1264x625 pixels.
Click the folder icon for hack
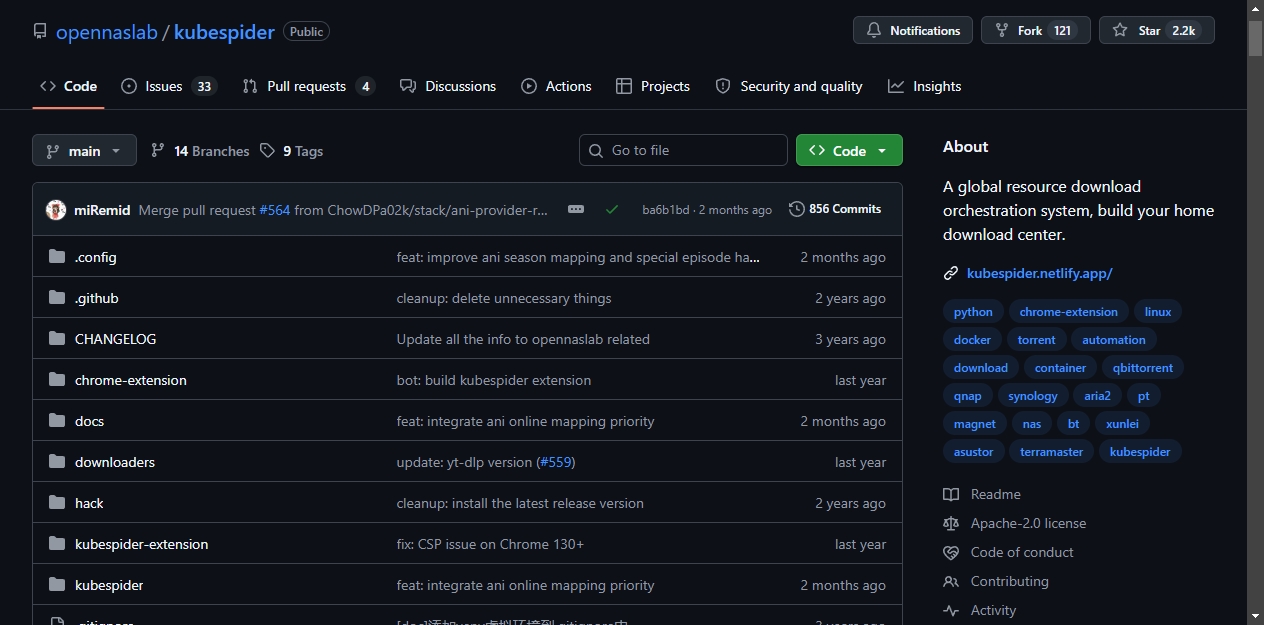tap(57, 503)
